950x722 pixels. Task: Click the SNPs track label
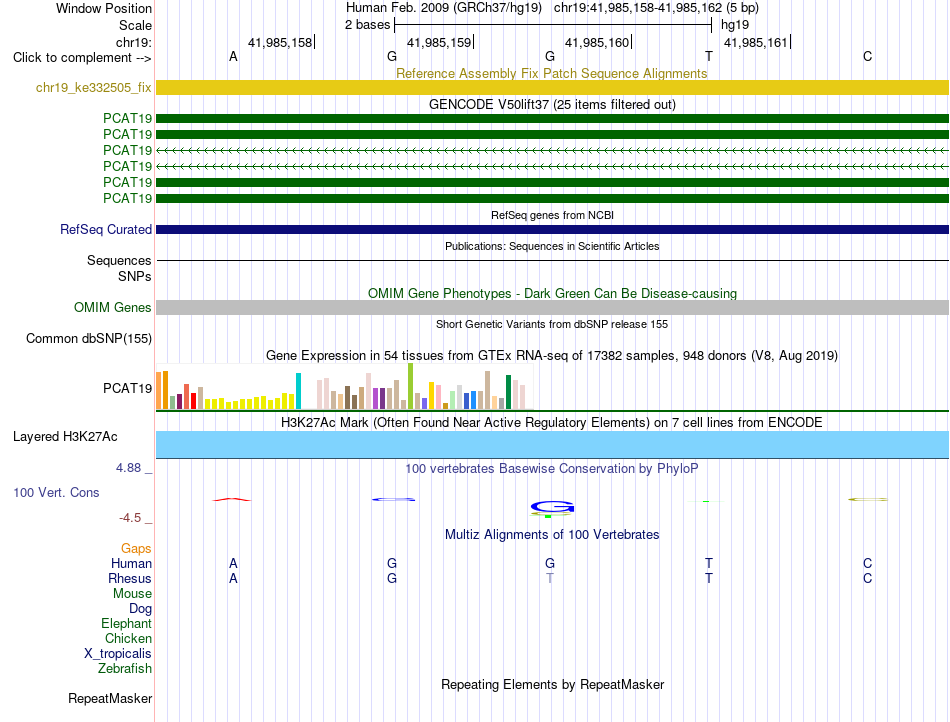coord(135,276)
